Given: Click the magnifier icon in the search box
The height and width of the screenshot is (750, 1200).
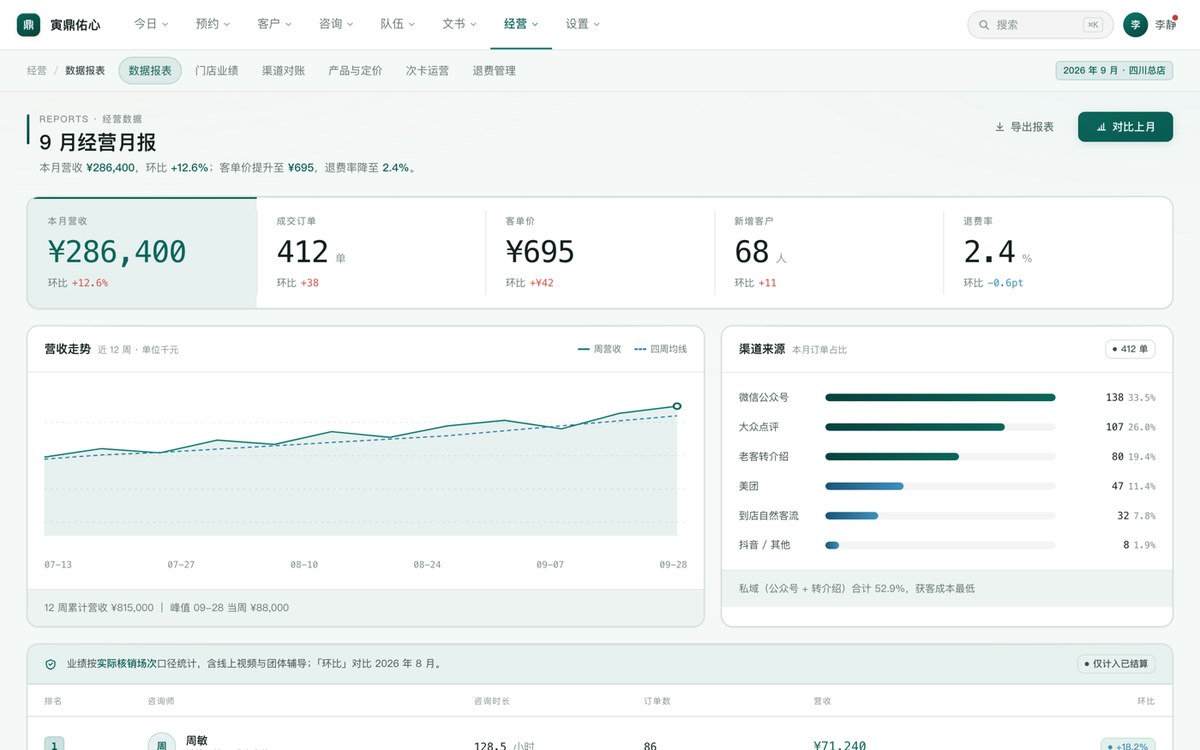Looking at the screenshot, I should [984, 25].
